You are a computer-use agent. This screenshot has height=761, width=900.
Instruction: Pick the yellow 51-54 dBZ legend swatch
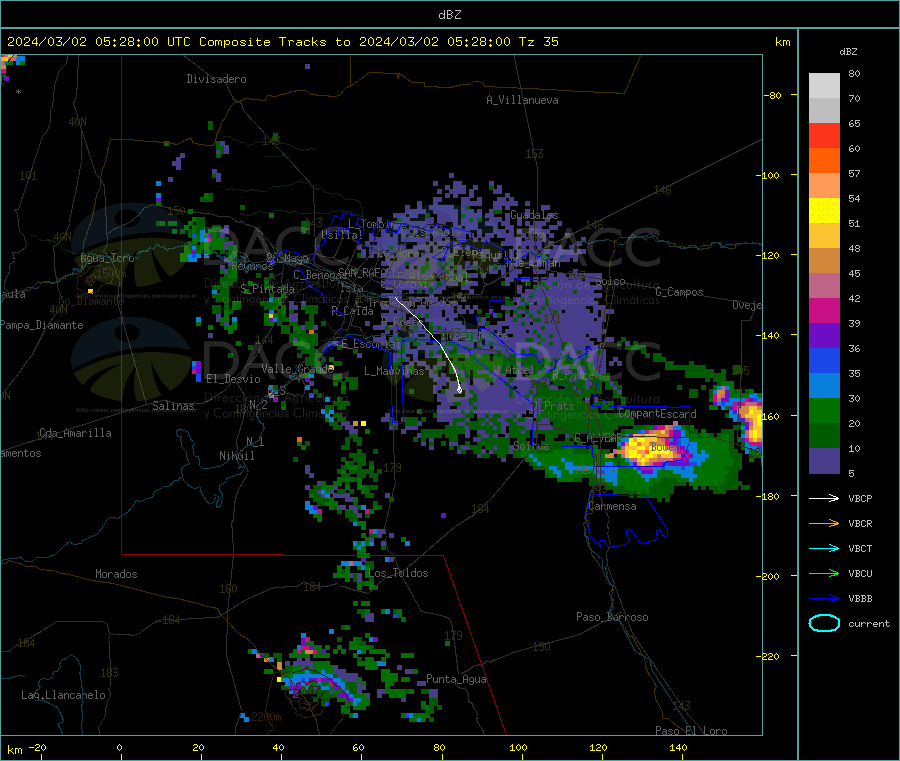(824, 211)
